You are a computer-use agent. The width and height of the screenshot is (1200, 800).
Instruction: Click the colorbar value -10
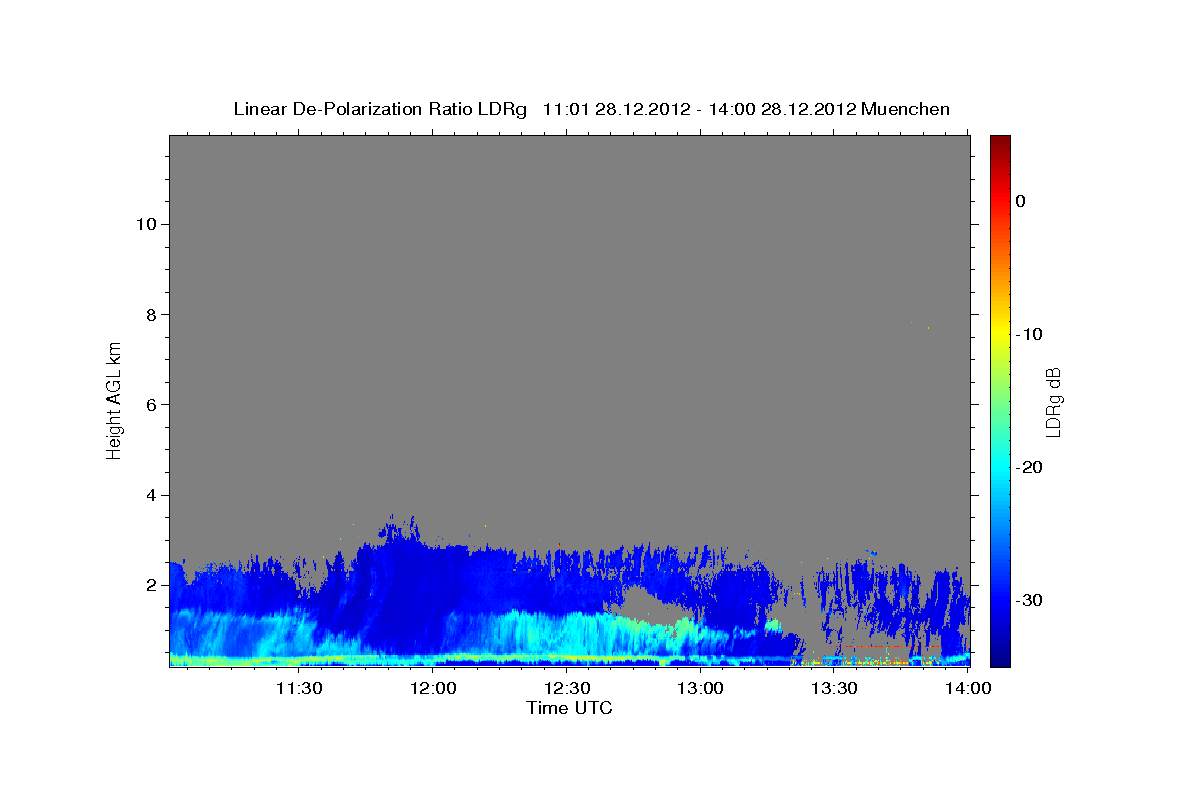point(1030,334)
